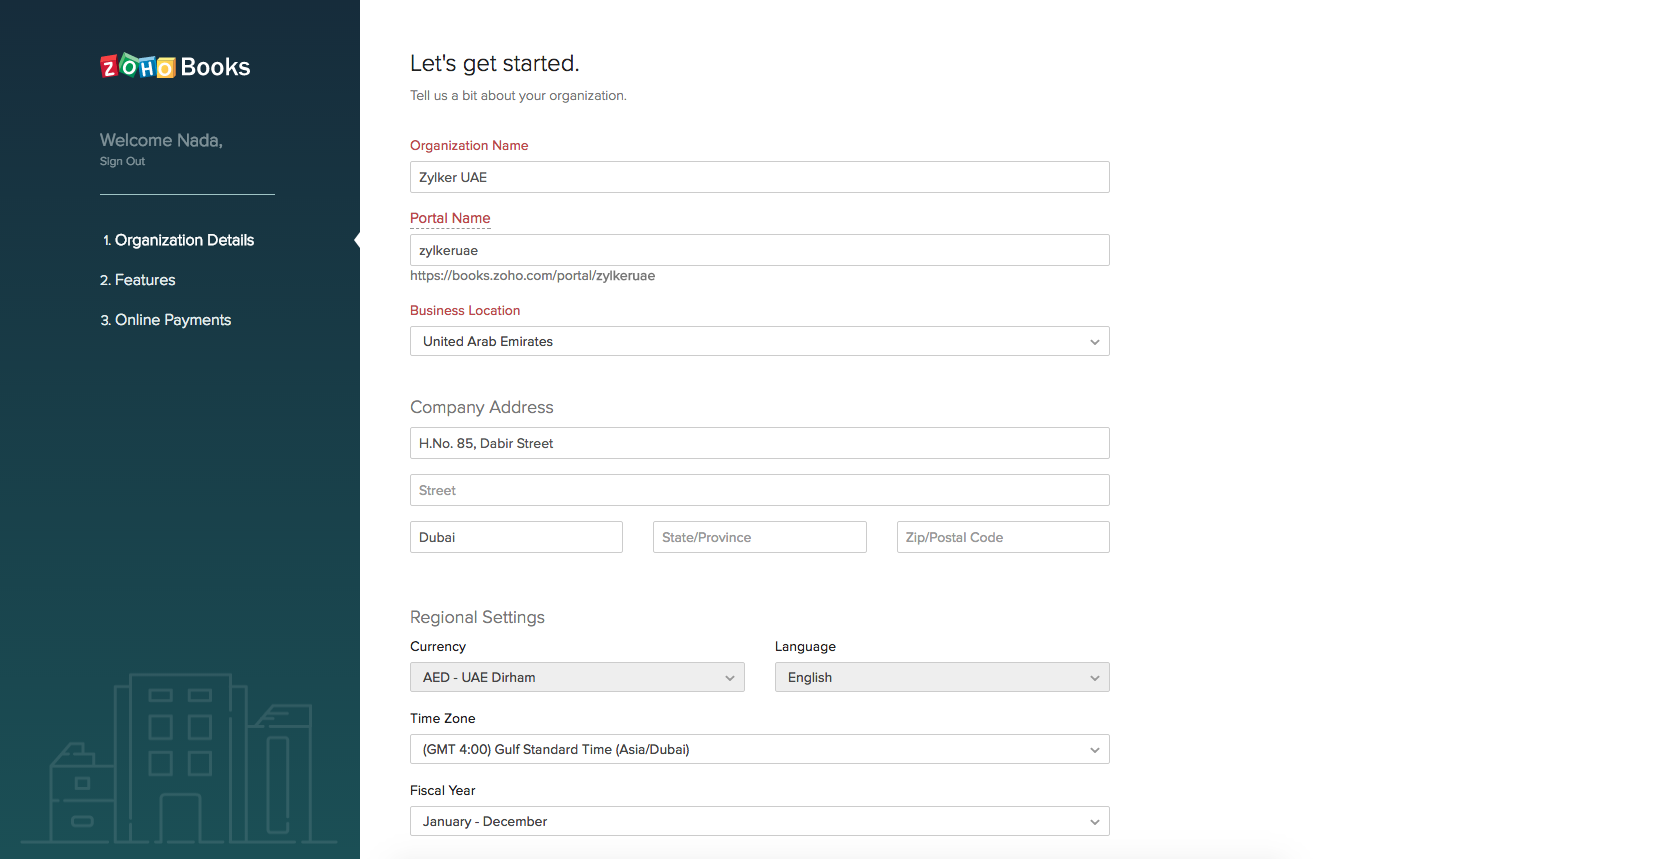Click the building illustration in the sidebar
The height and width of the screenshot is (859, 1672).
click(x=180, y=760)
